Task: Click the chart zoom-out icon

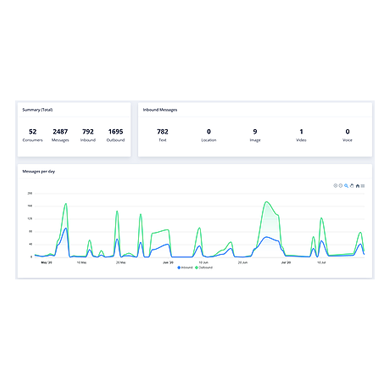Action: (x=341, y=186)
